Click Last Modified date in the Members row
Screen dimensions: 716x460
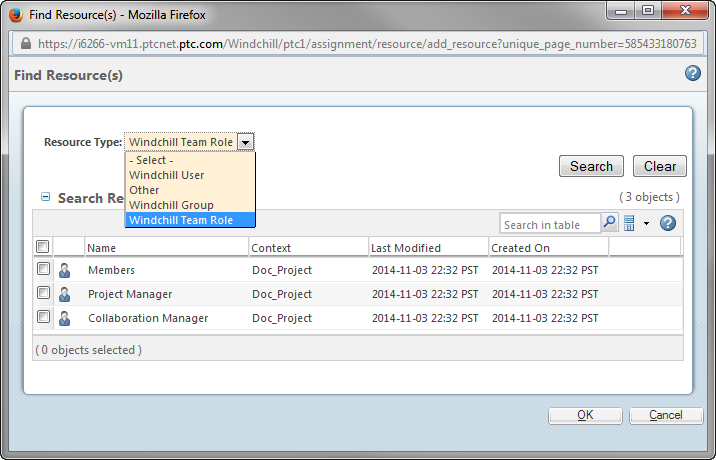point(425,270)
